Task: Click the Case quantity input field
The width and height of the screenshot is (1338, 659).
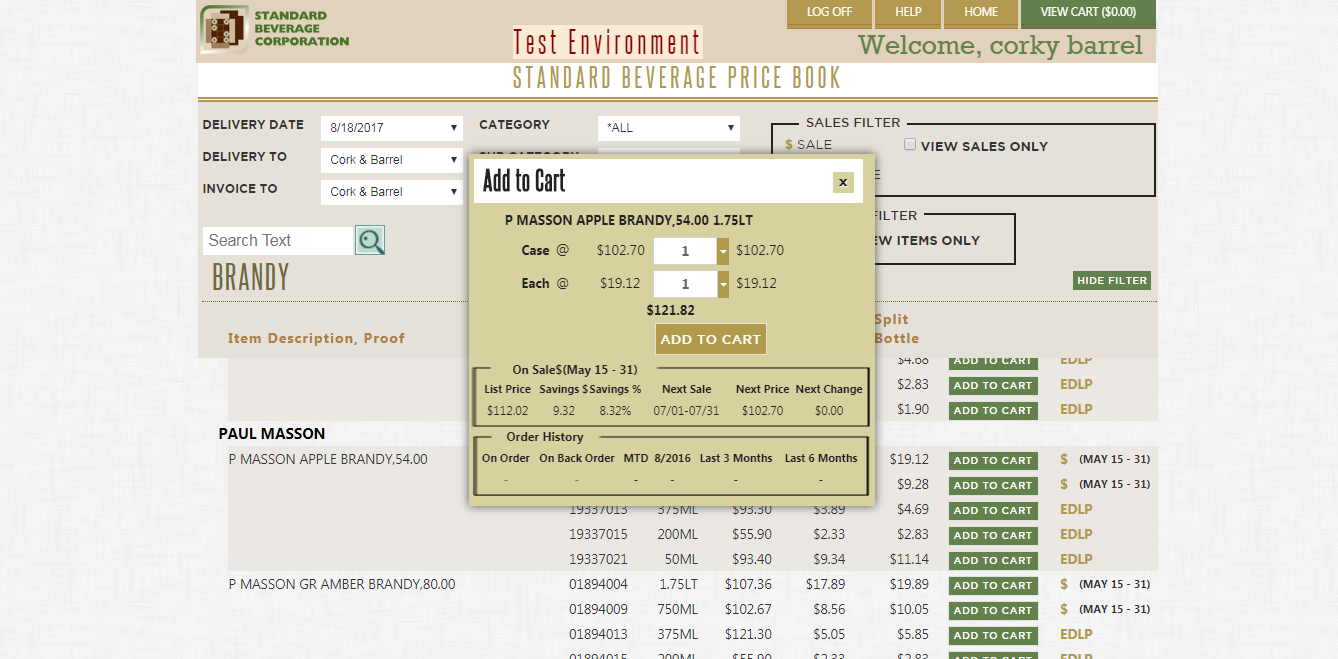Action: 685,251
